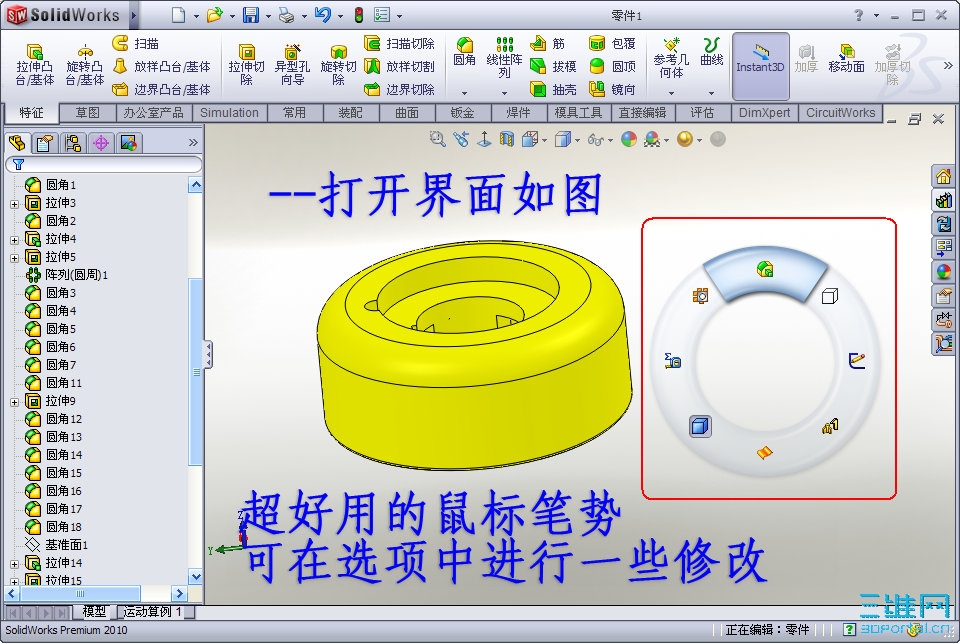Screen dimensions: 960x644
Task: Switch to the 运动算例 1 motion study tab
Action: 154,611
